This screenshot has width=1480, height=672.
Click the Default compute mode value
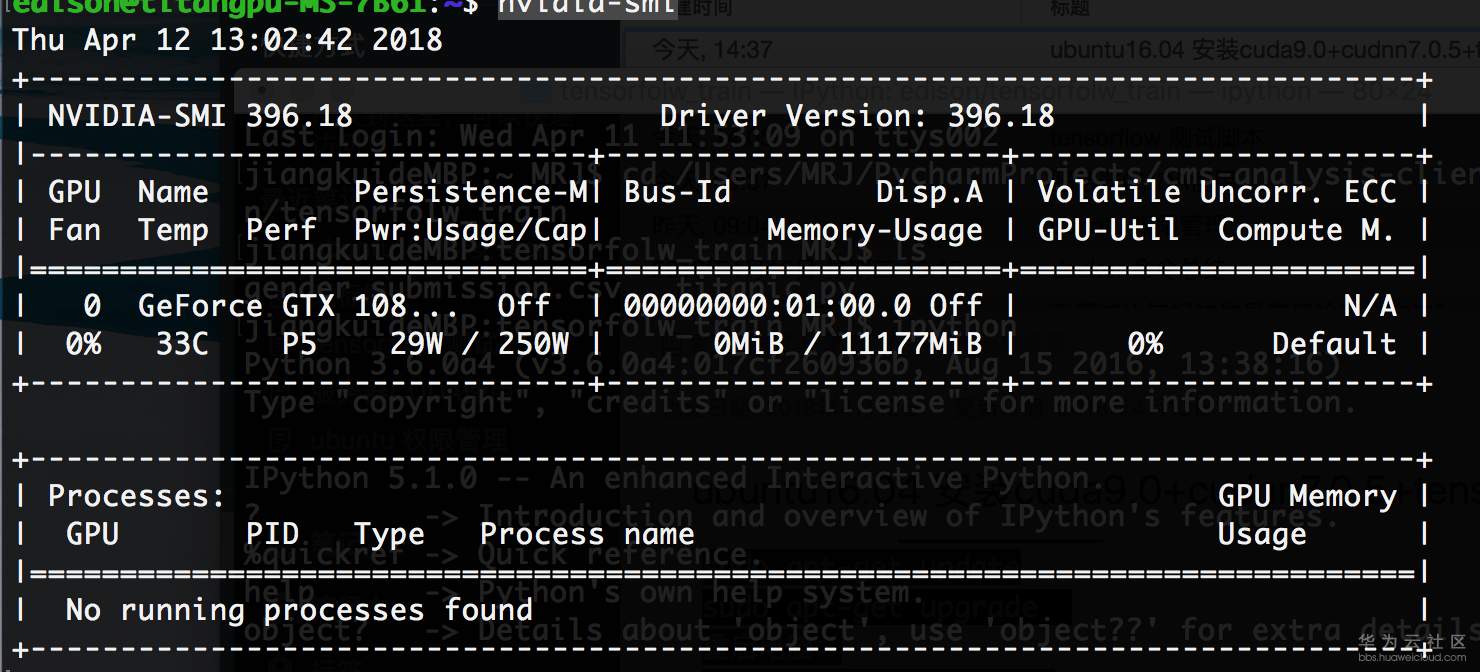coord(1334,344)
